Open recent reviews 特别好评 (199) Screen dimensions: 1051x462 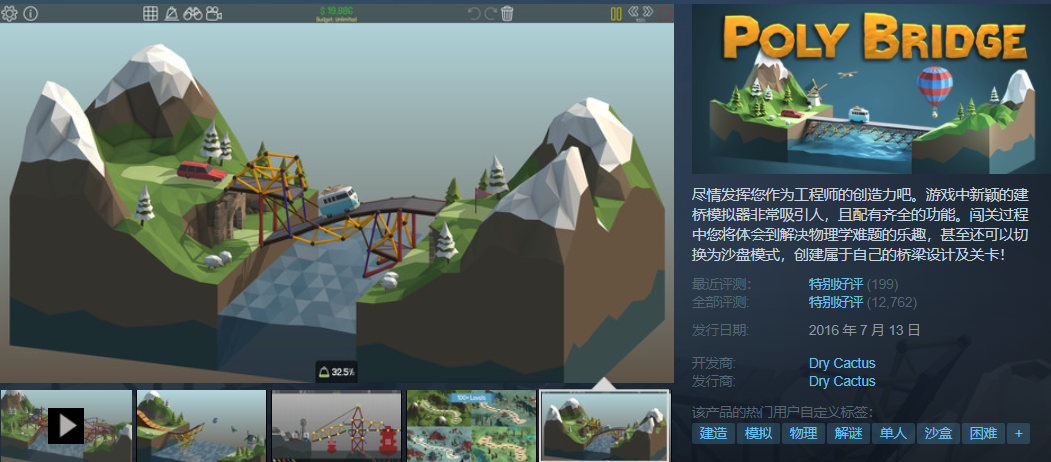tap(853, 284)
